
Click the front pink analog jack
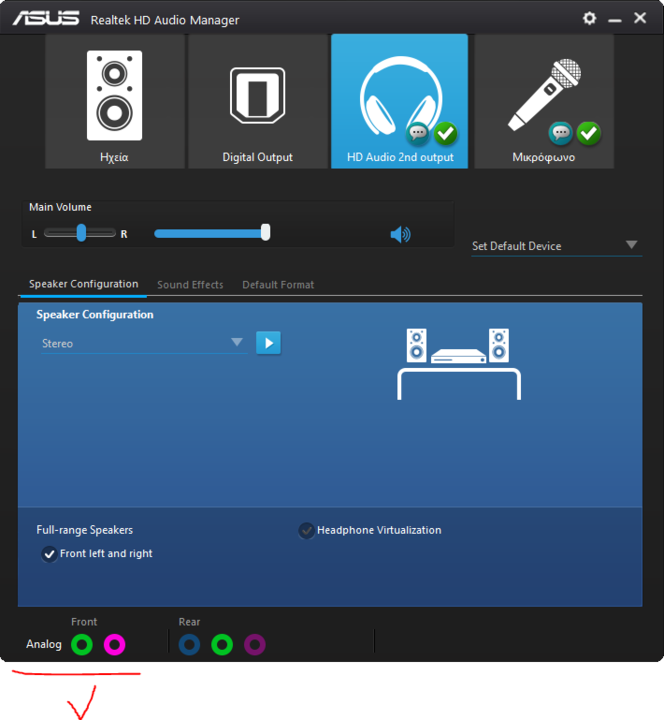[114, 644]
